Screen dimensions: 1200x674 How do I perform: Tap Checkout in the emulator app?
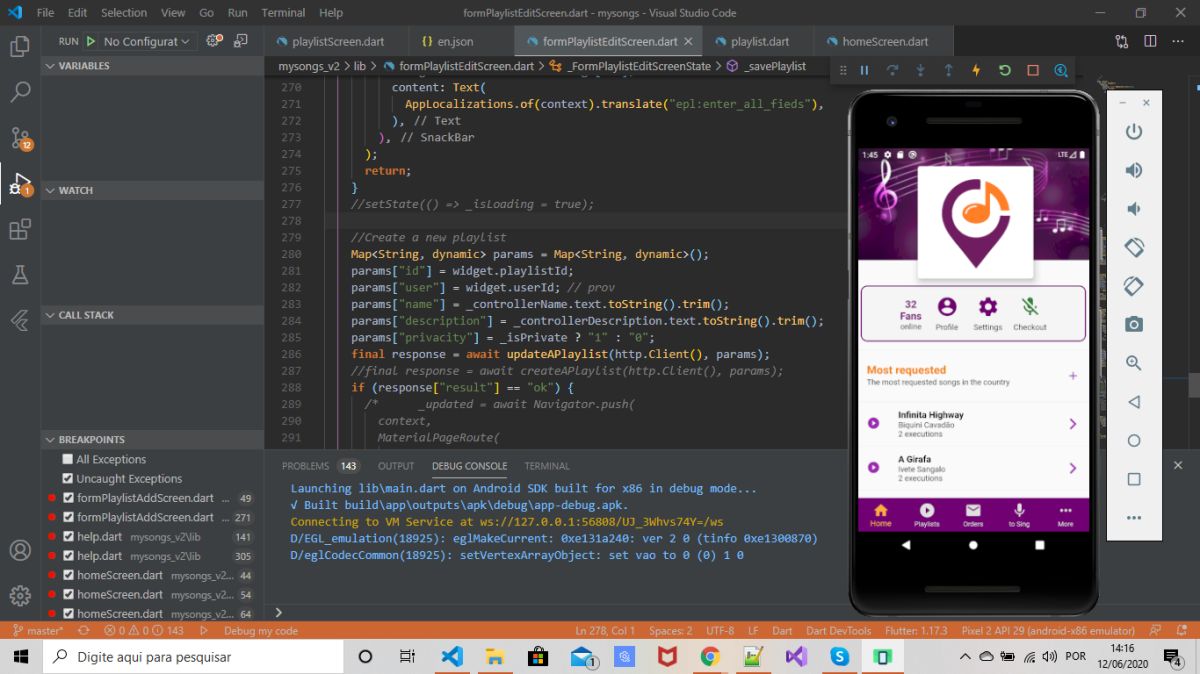point(1030,313)
